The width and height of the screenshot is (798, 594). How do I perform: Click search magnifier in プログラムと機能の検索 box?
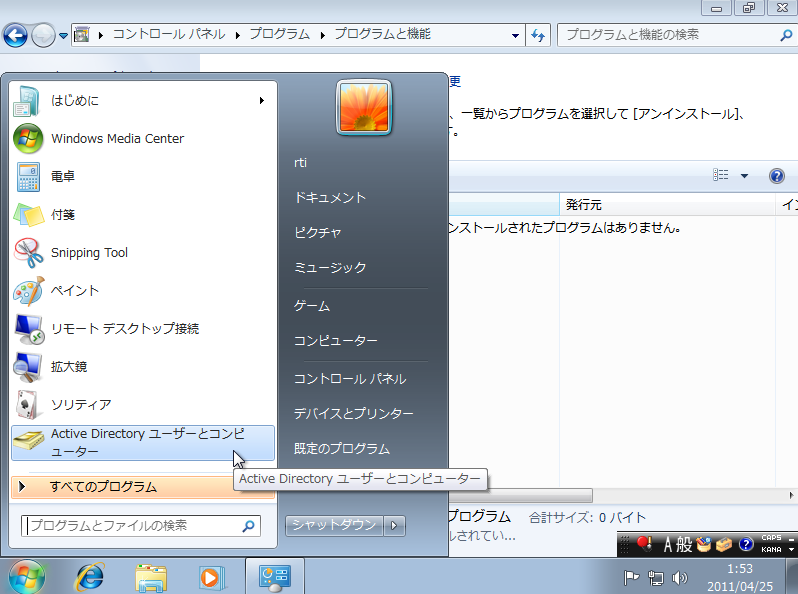[x=786, y=35]
